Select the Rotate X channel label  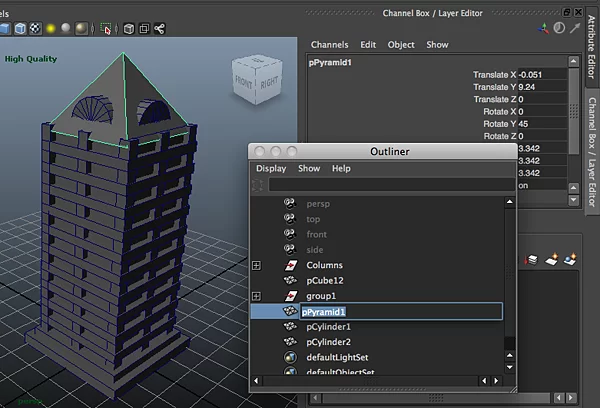(500, 111)
